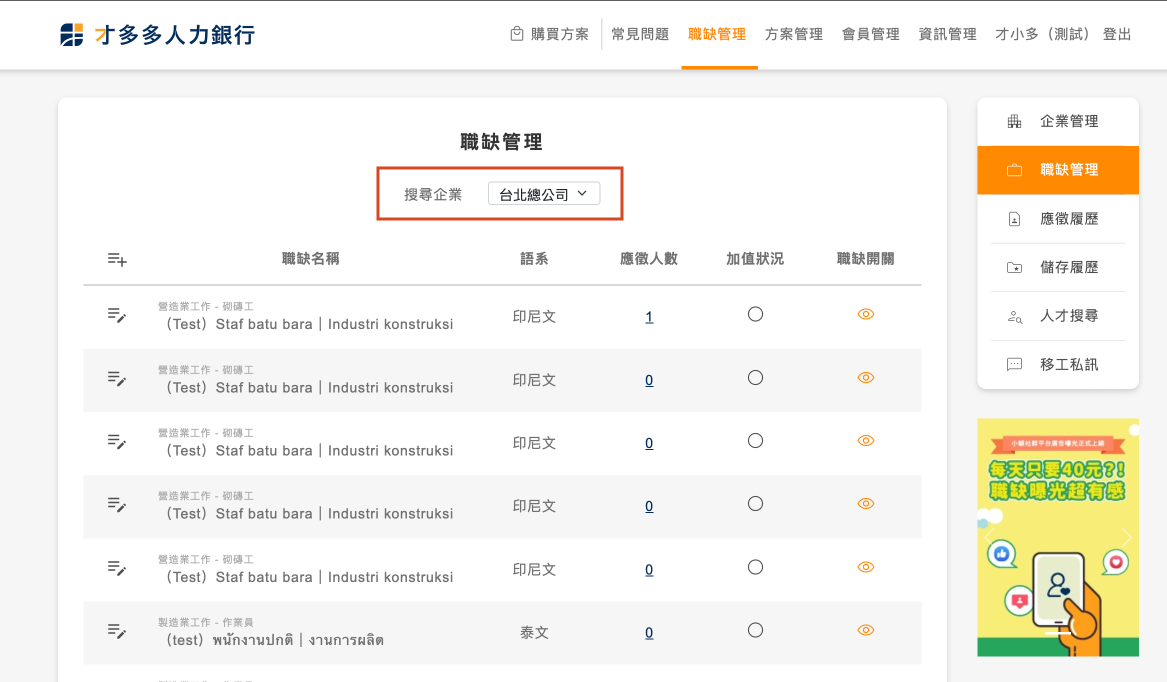Viewport: 1167px width, 682px height.
Task: Click the 才多多人力銀行 logo
Action: 158,35
